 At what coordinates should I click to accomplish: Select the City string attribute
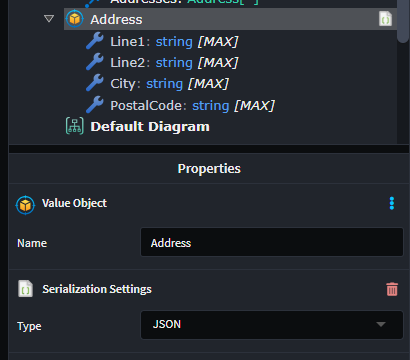(169, 84)
